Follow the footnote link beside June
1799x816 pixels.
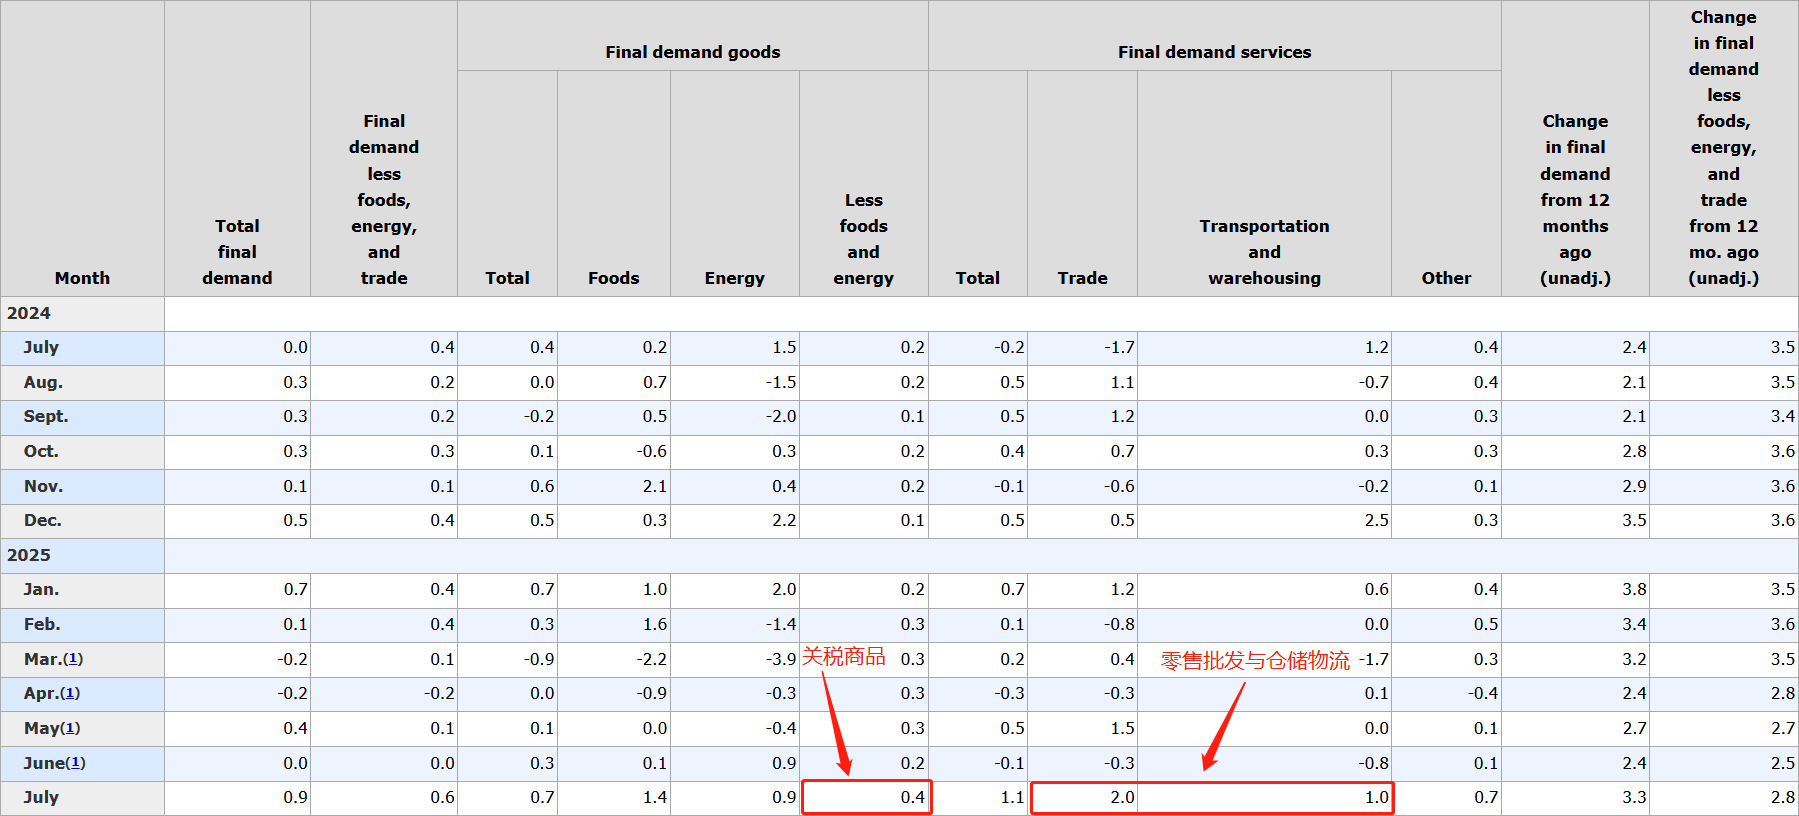[x=75, y=763]
